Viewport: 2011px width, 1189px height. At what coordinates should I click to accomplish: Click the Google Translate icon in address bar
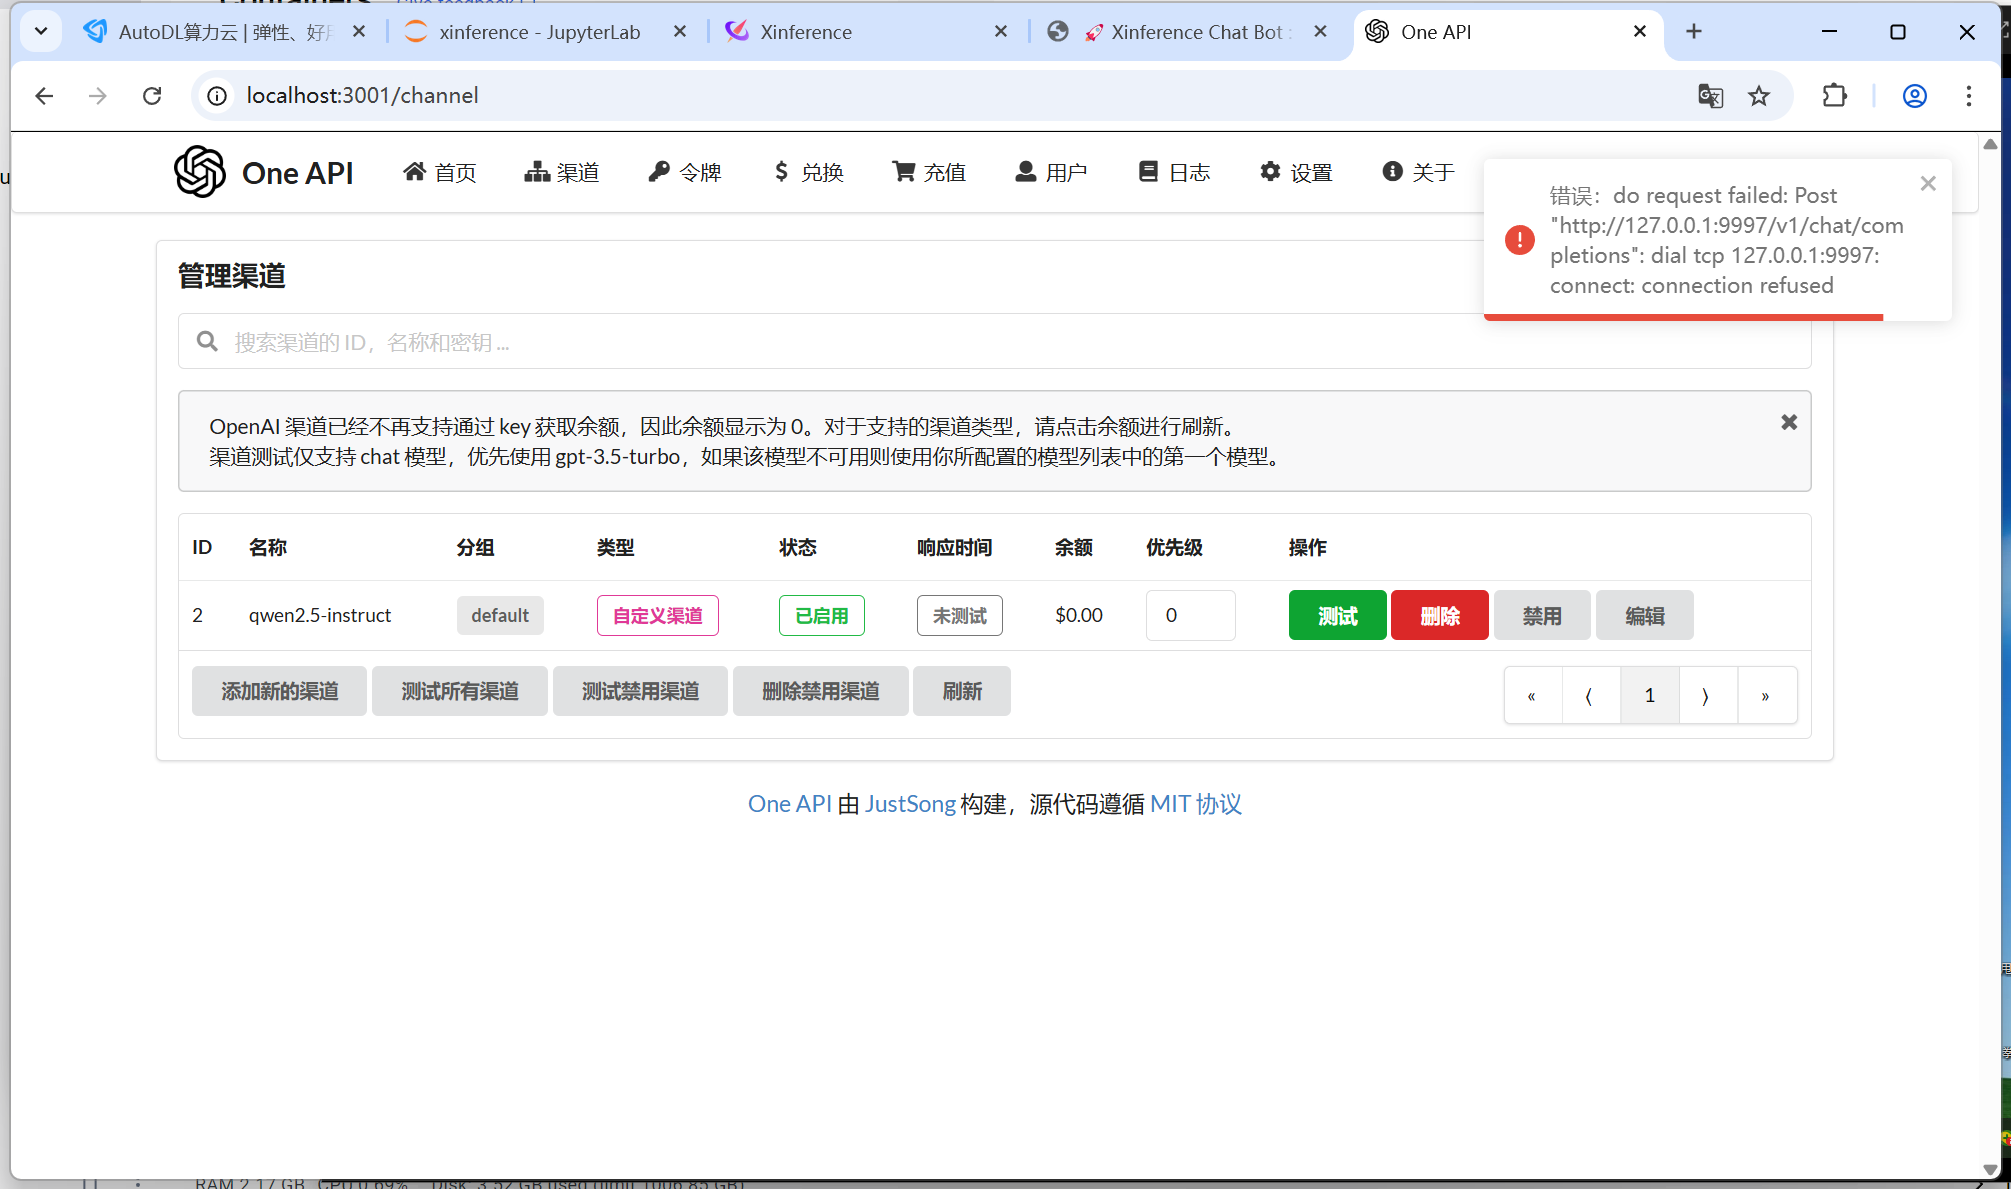tap(1710, 96)
